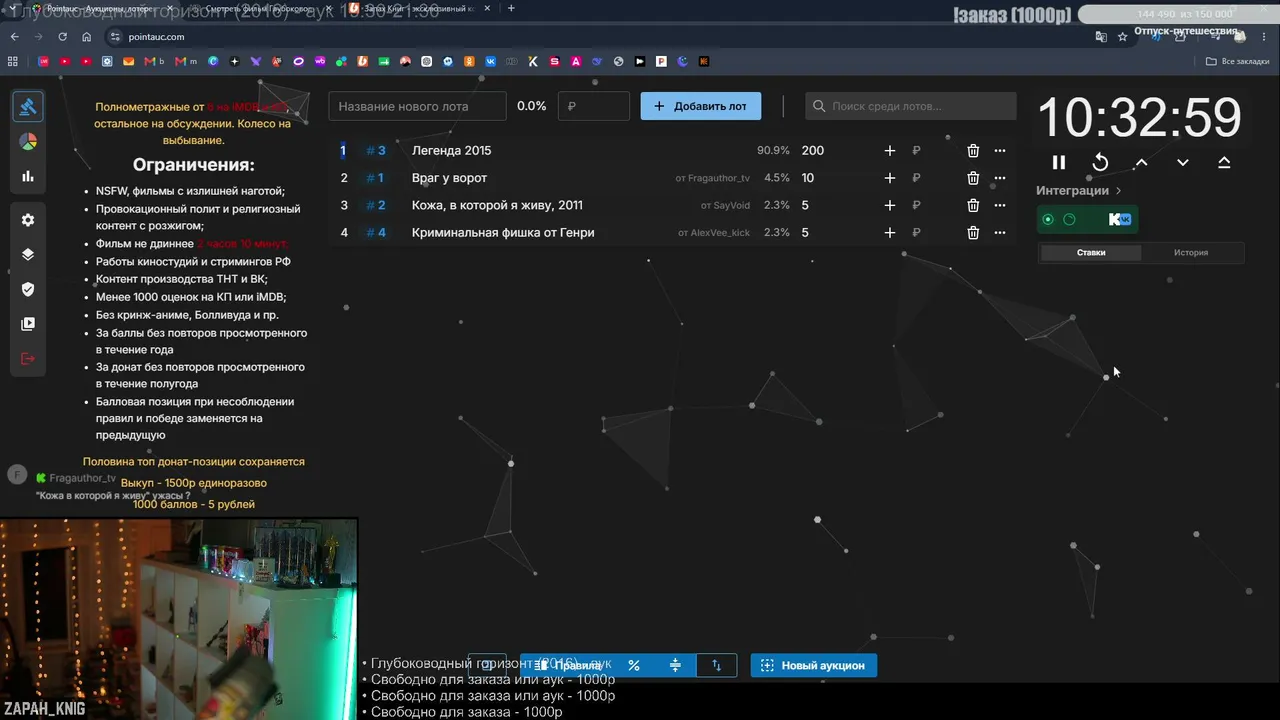Click the Кожа, в которой я живу, 2011 name

pos(497,205)
